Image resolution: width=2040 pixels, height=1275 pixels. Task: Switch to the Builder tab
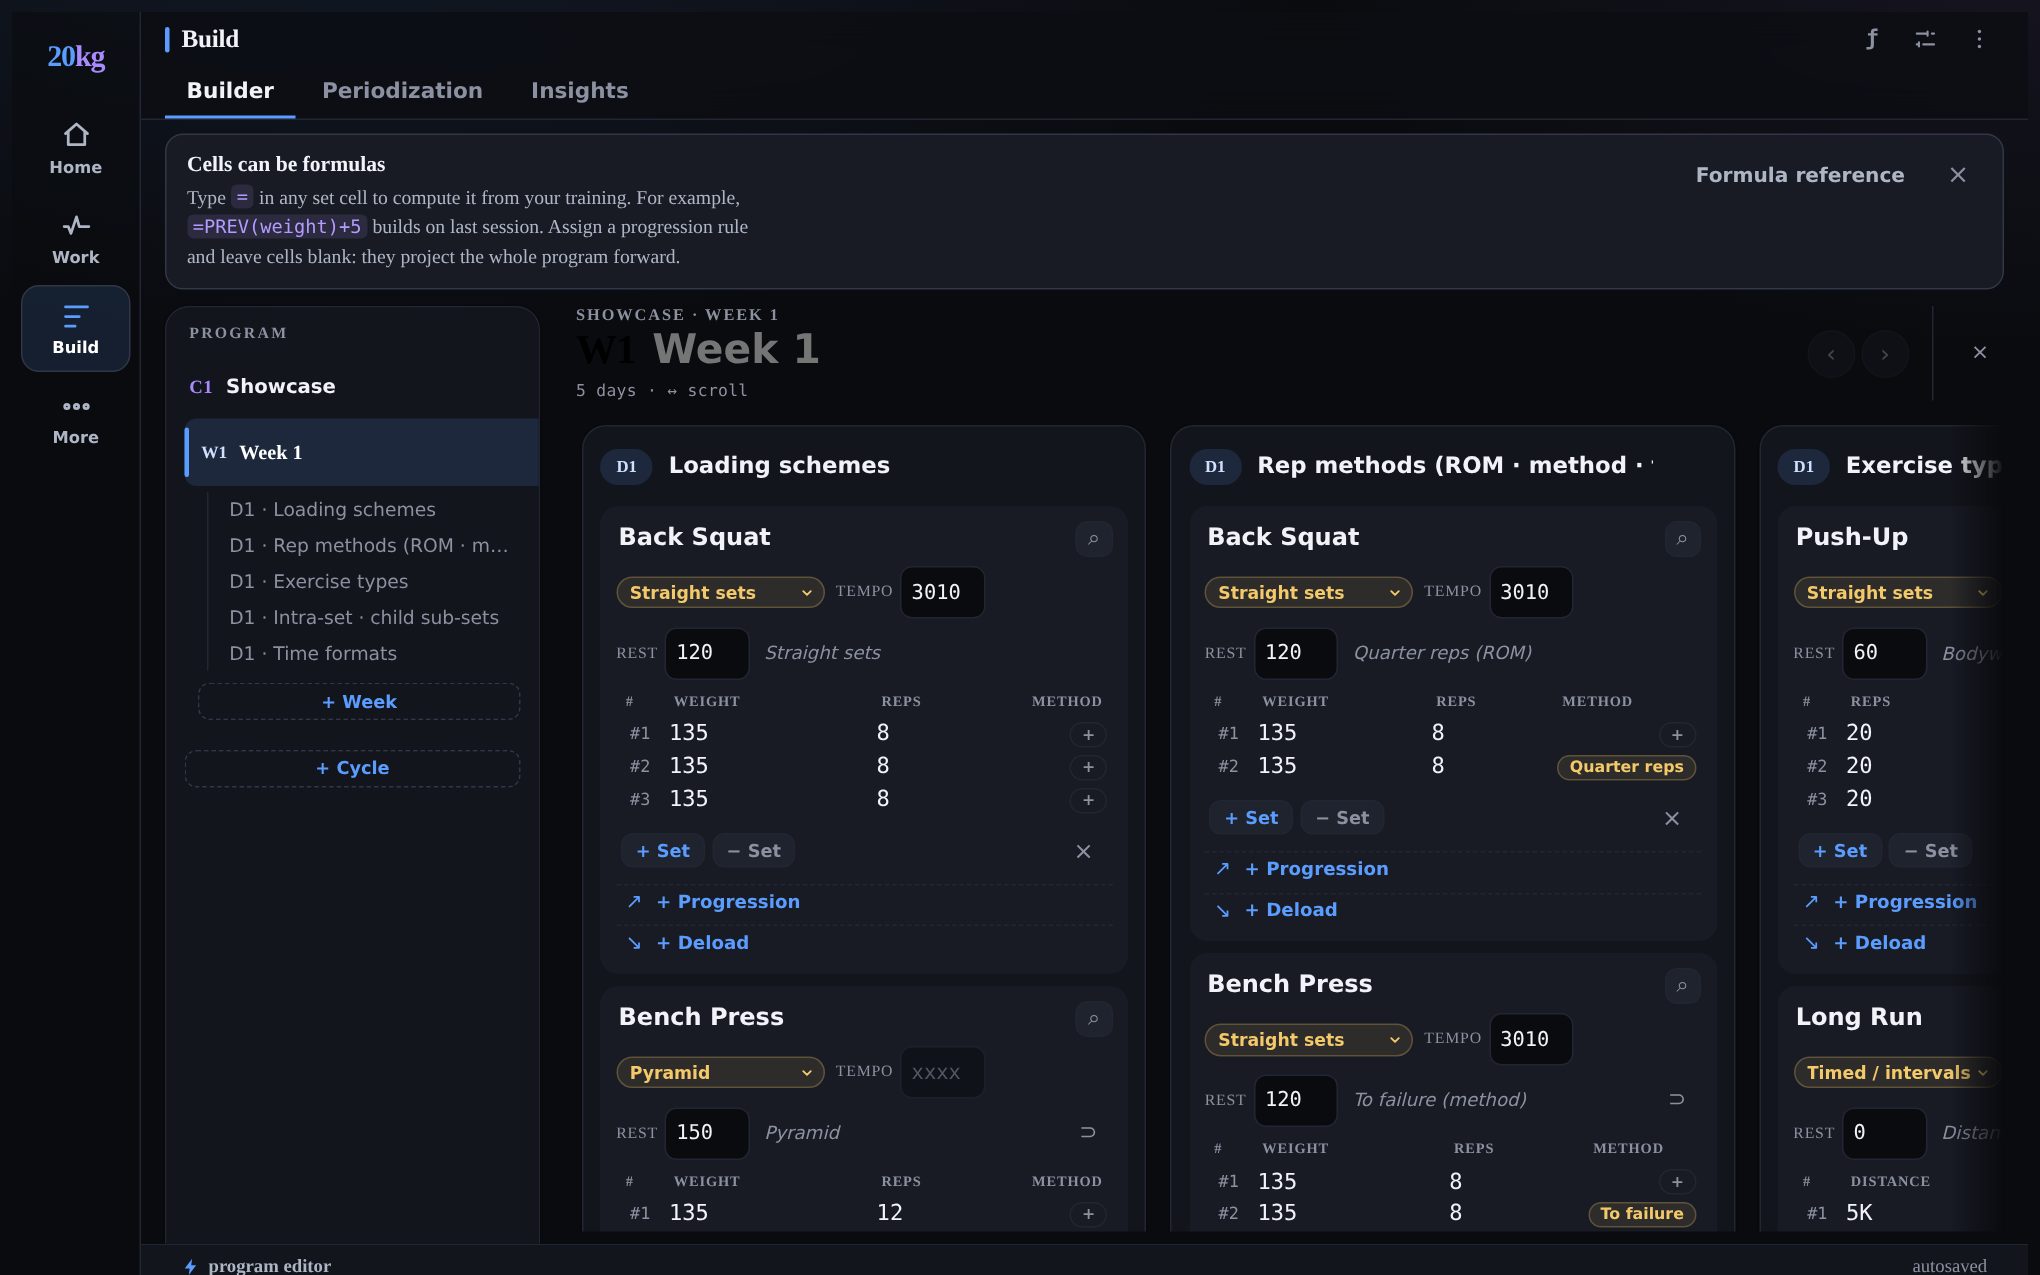[230, 90]
